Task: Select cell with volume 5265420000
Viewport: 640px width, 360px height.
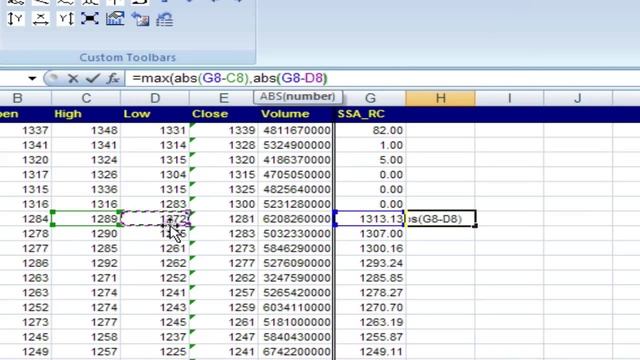Action: pyautogui.click(x=296, y=293)
